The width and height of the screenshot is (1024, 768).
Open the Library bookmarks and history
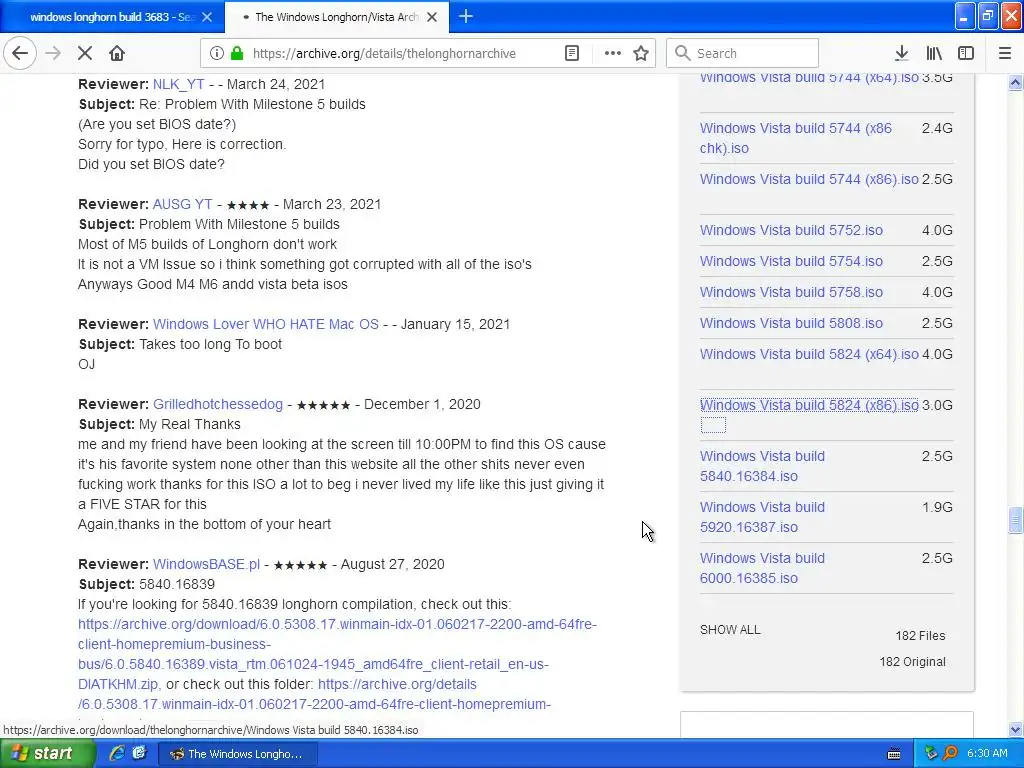coord(934,53)
